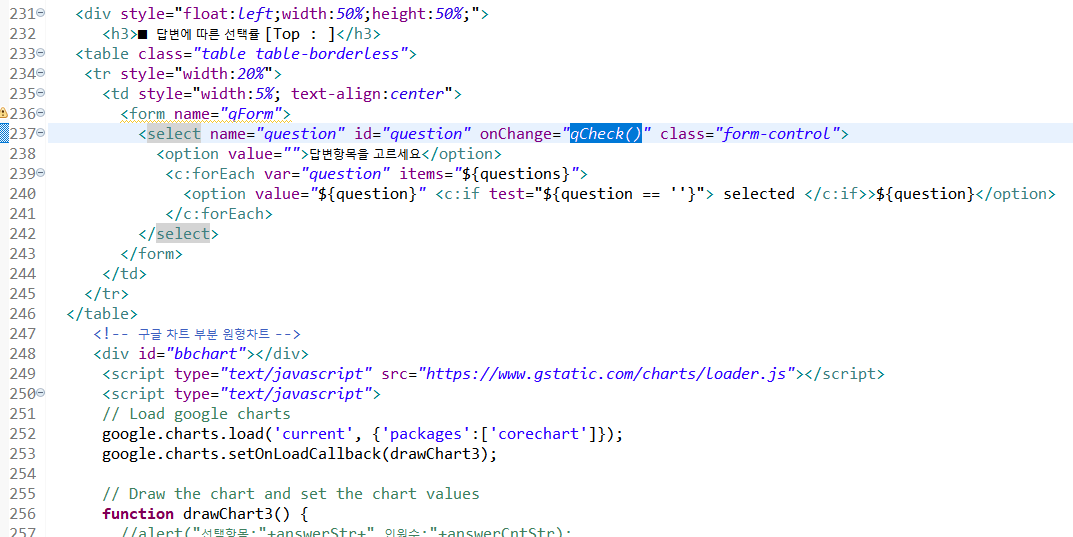
Task: Click the highlighted qCheck() text
Action: [x=606, y=133]
